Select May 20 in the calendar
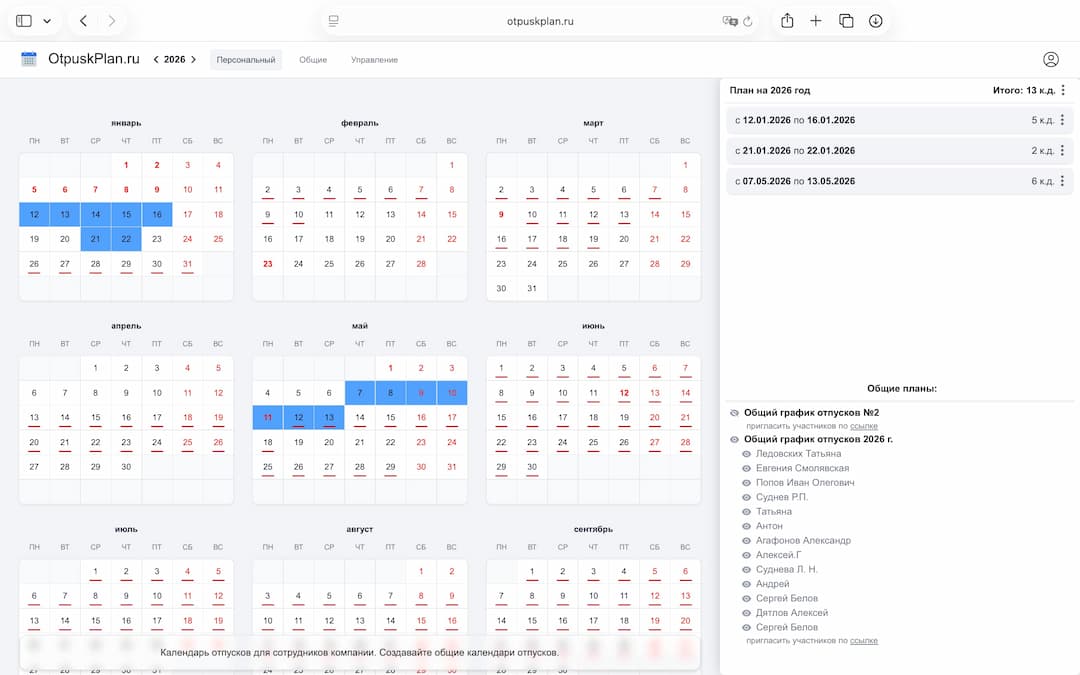Image resolution: width=1080 pixels, height=675 pixels. tap(329, 441)
